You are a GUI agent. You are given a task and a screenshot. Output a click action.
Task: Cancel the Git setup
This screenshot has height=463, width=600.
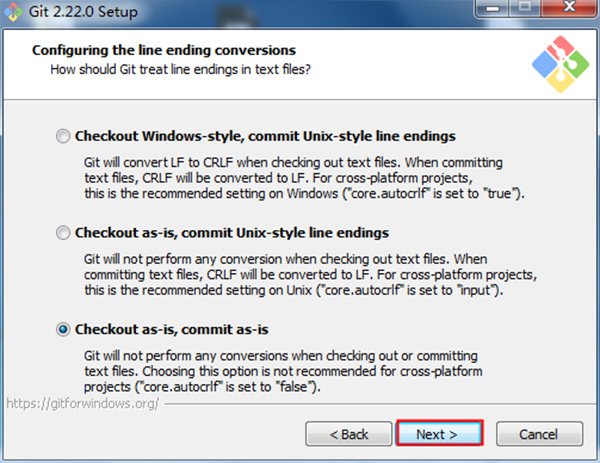click(540, 434)
